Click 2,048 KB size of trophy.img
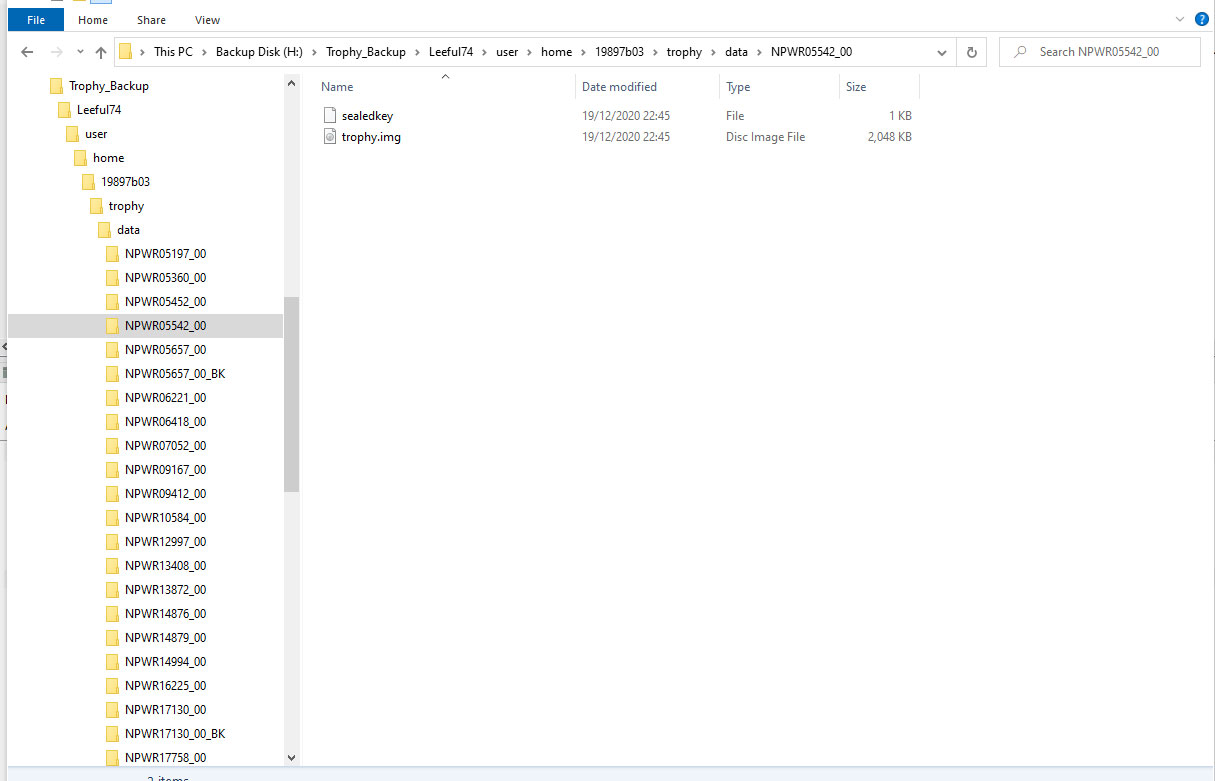The height and width of the screenshot is (781, 1215). coord(889,137)
